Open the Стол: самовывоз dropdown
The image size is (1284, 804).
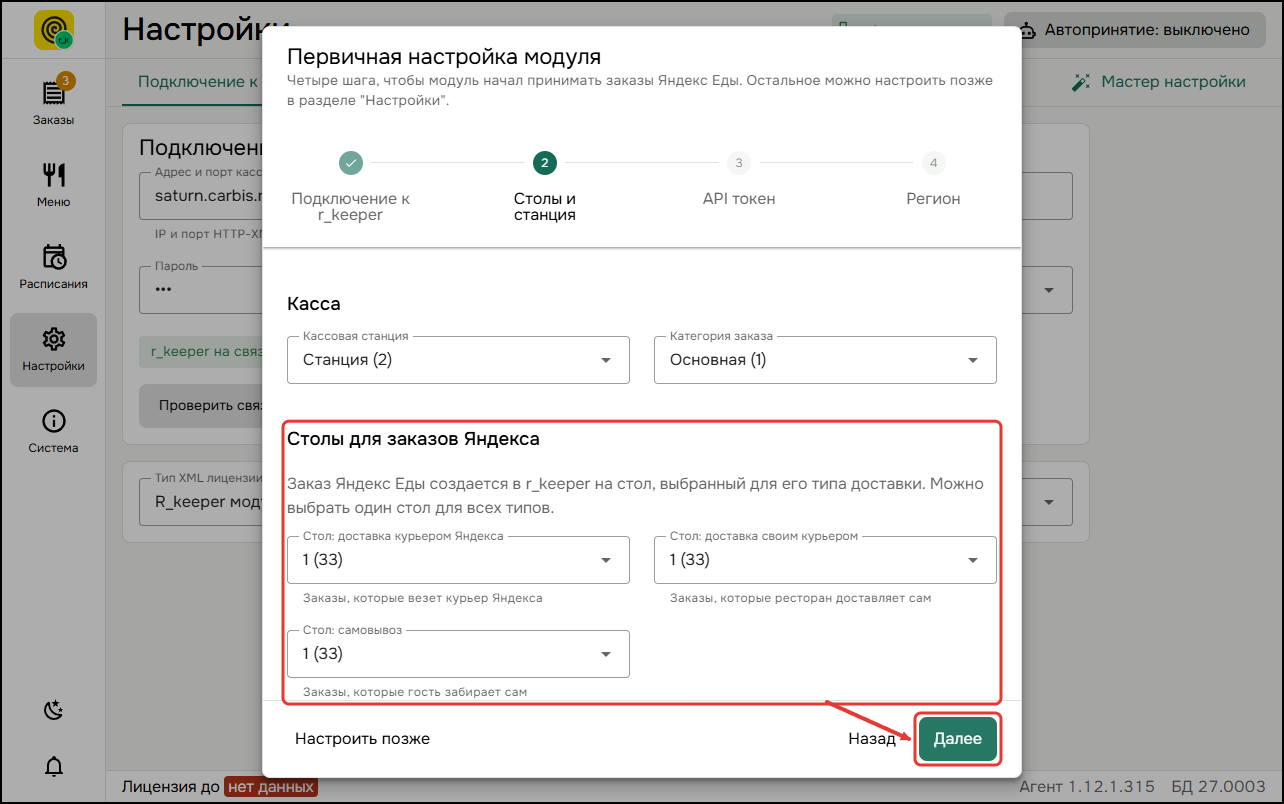tap(458, 654)
